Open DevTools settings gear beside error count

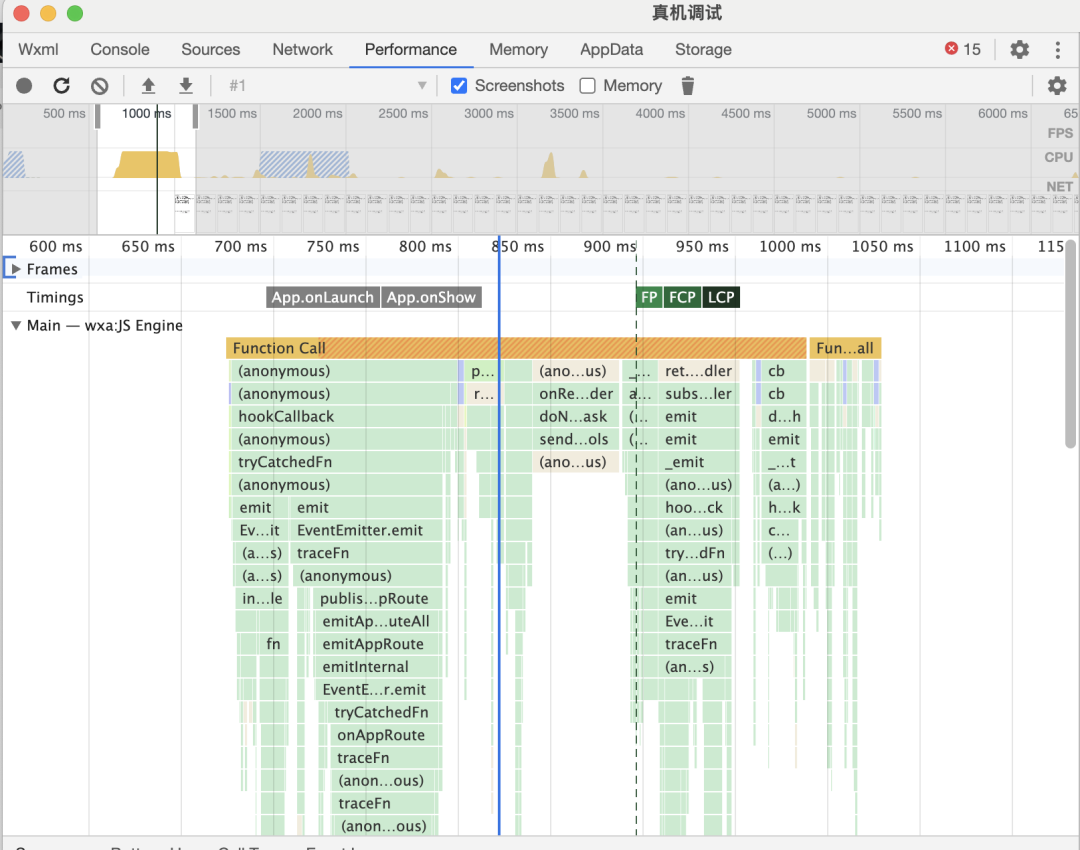coord(1019,50)
